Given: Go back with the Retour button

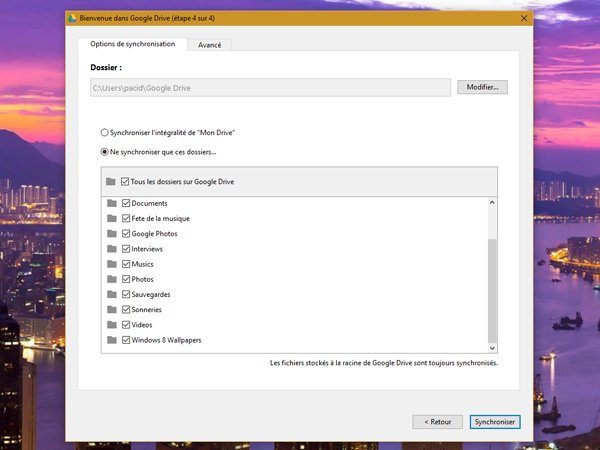Looking at the screenshot, I should point(437,422).
